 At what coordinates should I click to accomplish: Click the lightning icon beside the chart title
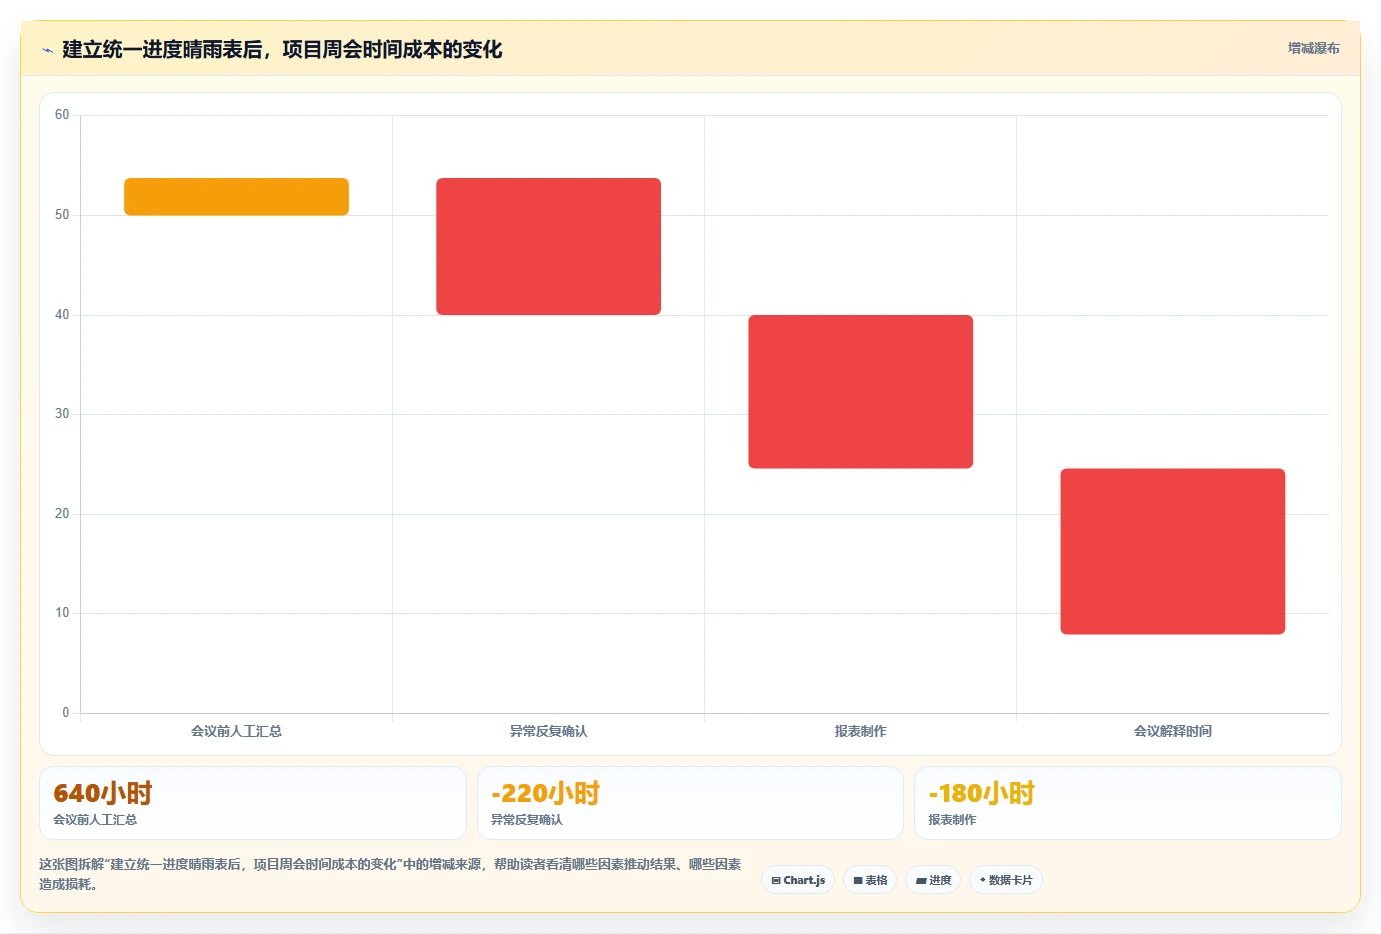coord(47,50)
